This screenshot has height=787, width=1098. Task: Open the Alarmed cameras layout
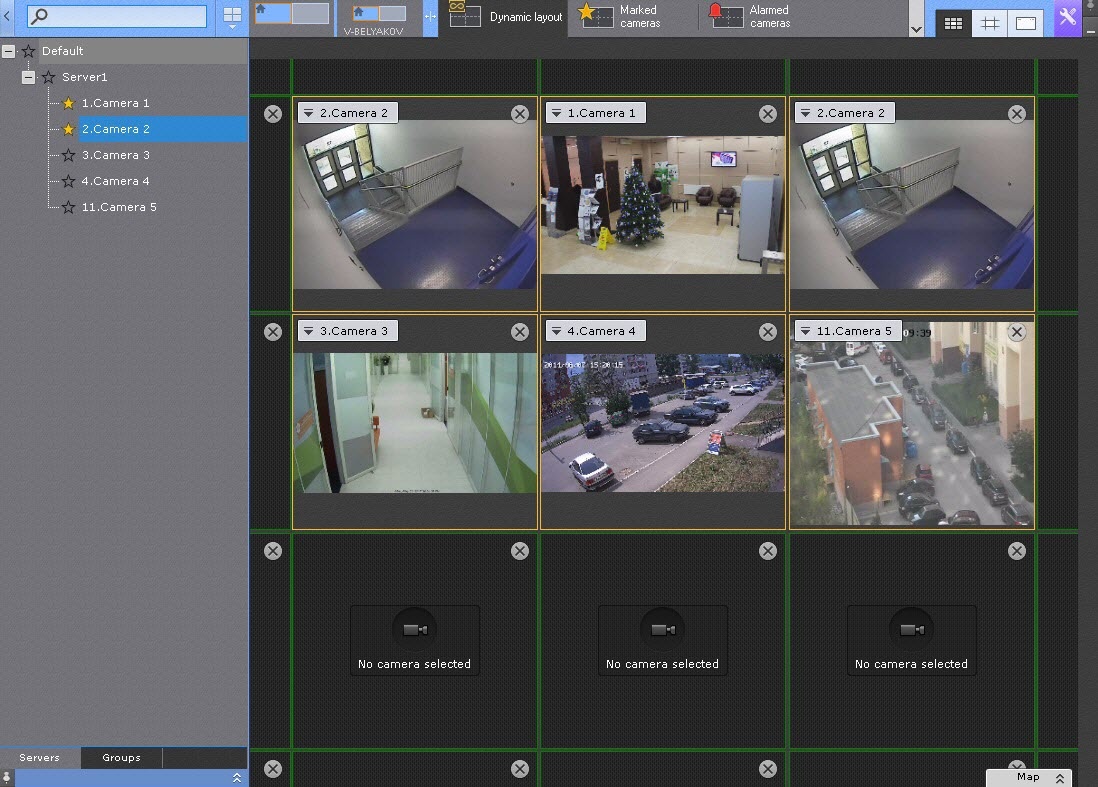(750, 16)
